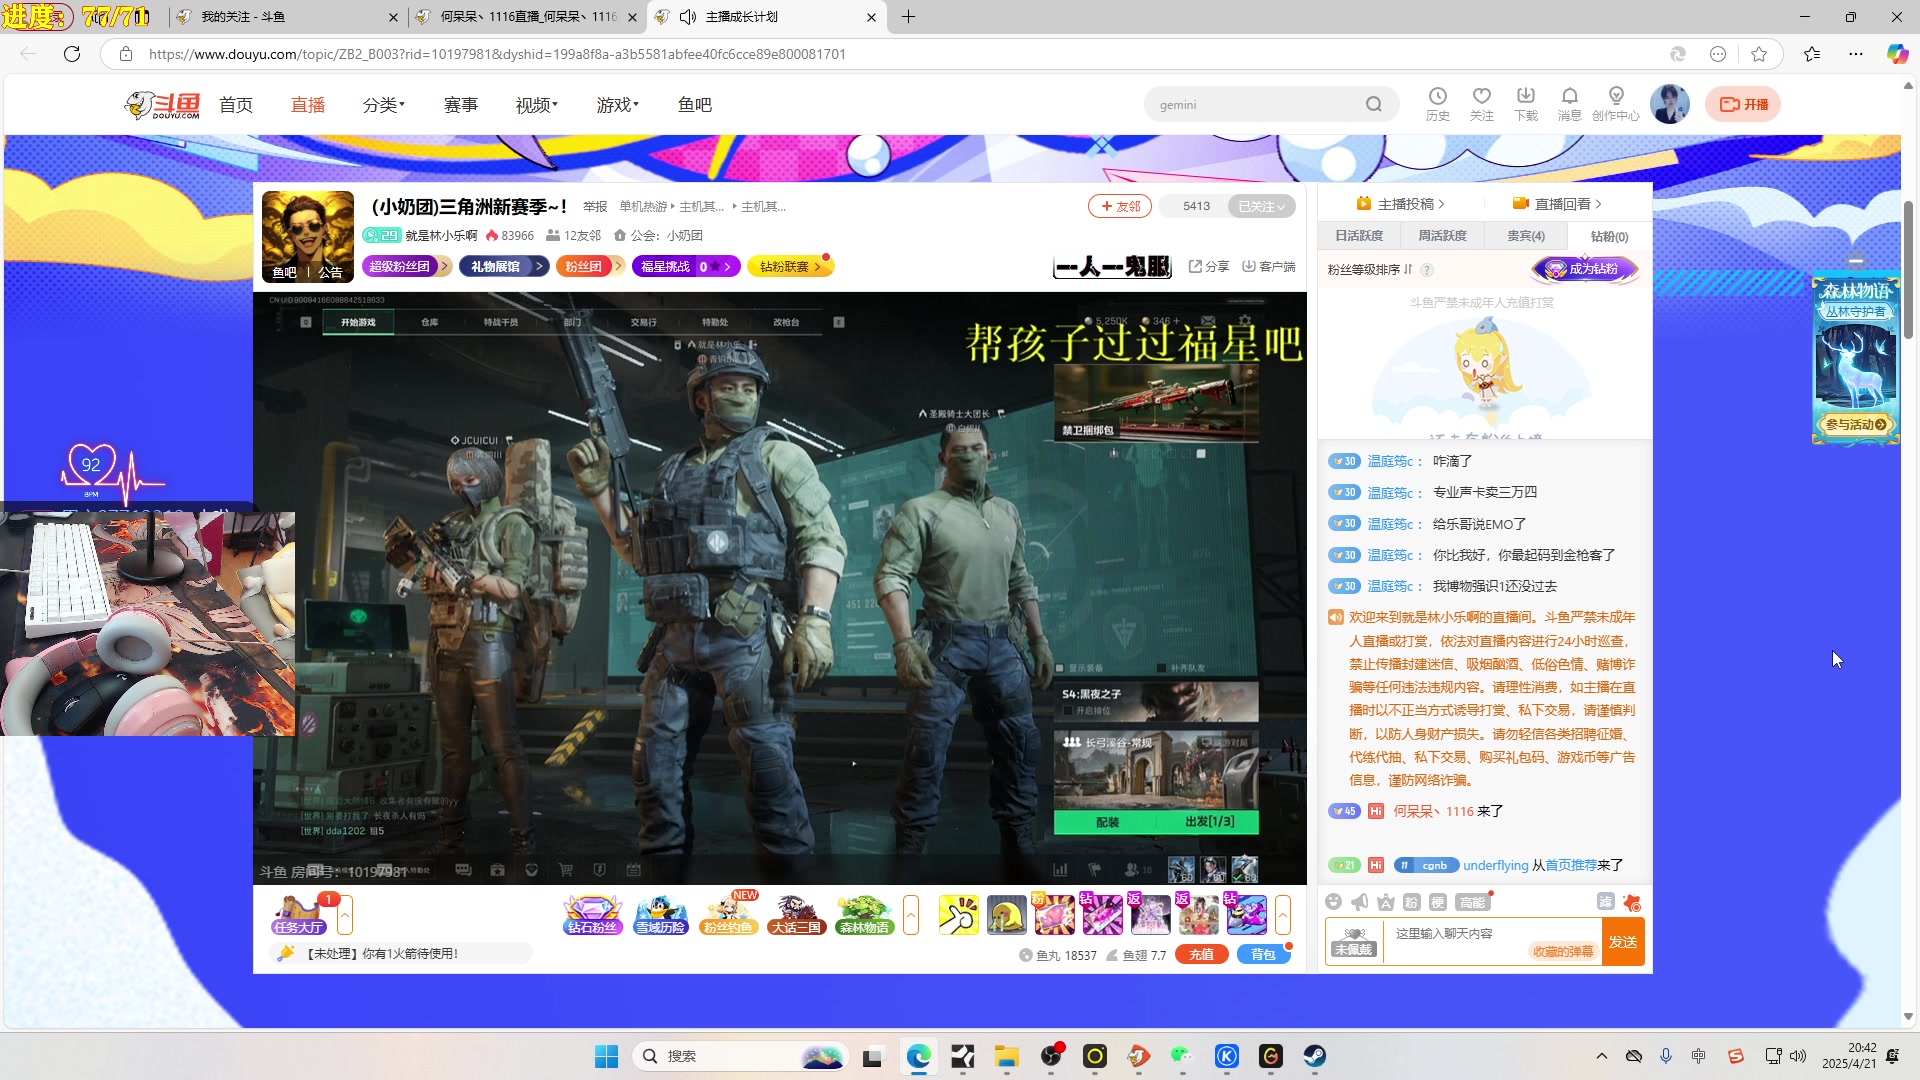
Task: Open the 分类 category dropdown menu
Action: [x=384, y=105]
